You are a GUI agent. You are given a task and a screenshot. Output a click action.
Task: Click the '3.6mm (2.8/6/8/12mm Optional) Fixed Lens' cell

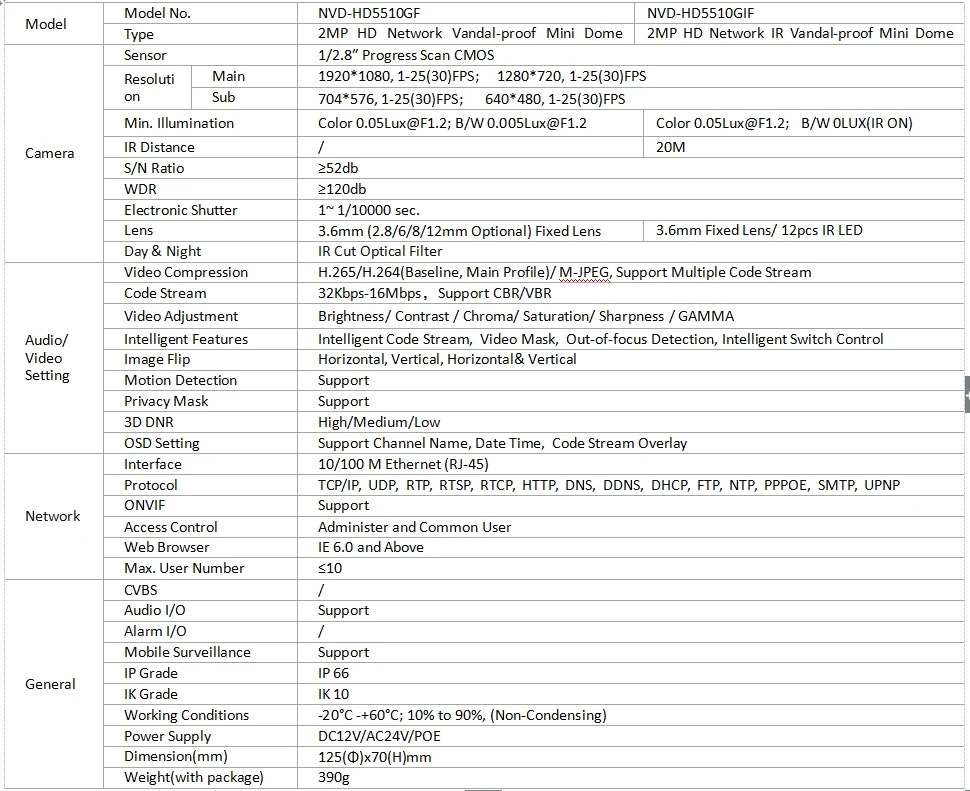click(460, 231)
